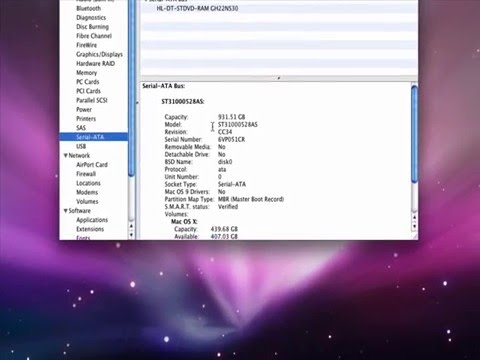
Task: Click details pane scroll down arrow
Action: pos(414,226)
